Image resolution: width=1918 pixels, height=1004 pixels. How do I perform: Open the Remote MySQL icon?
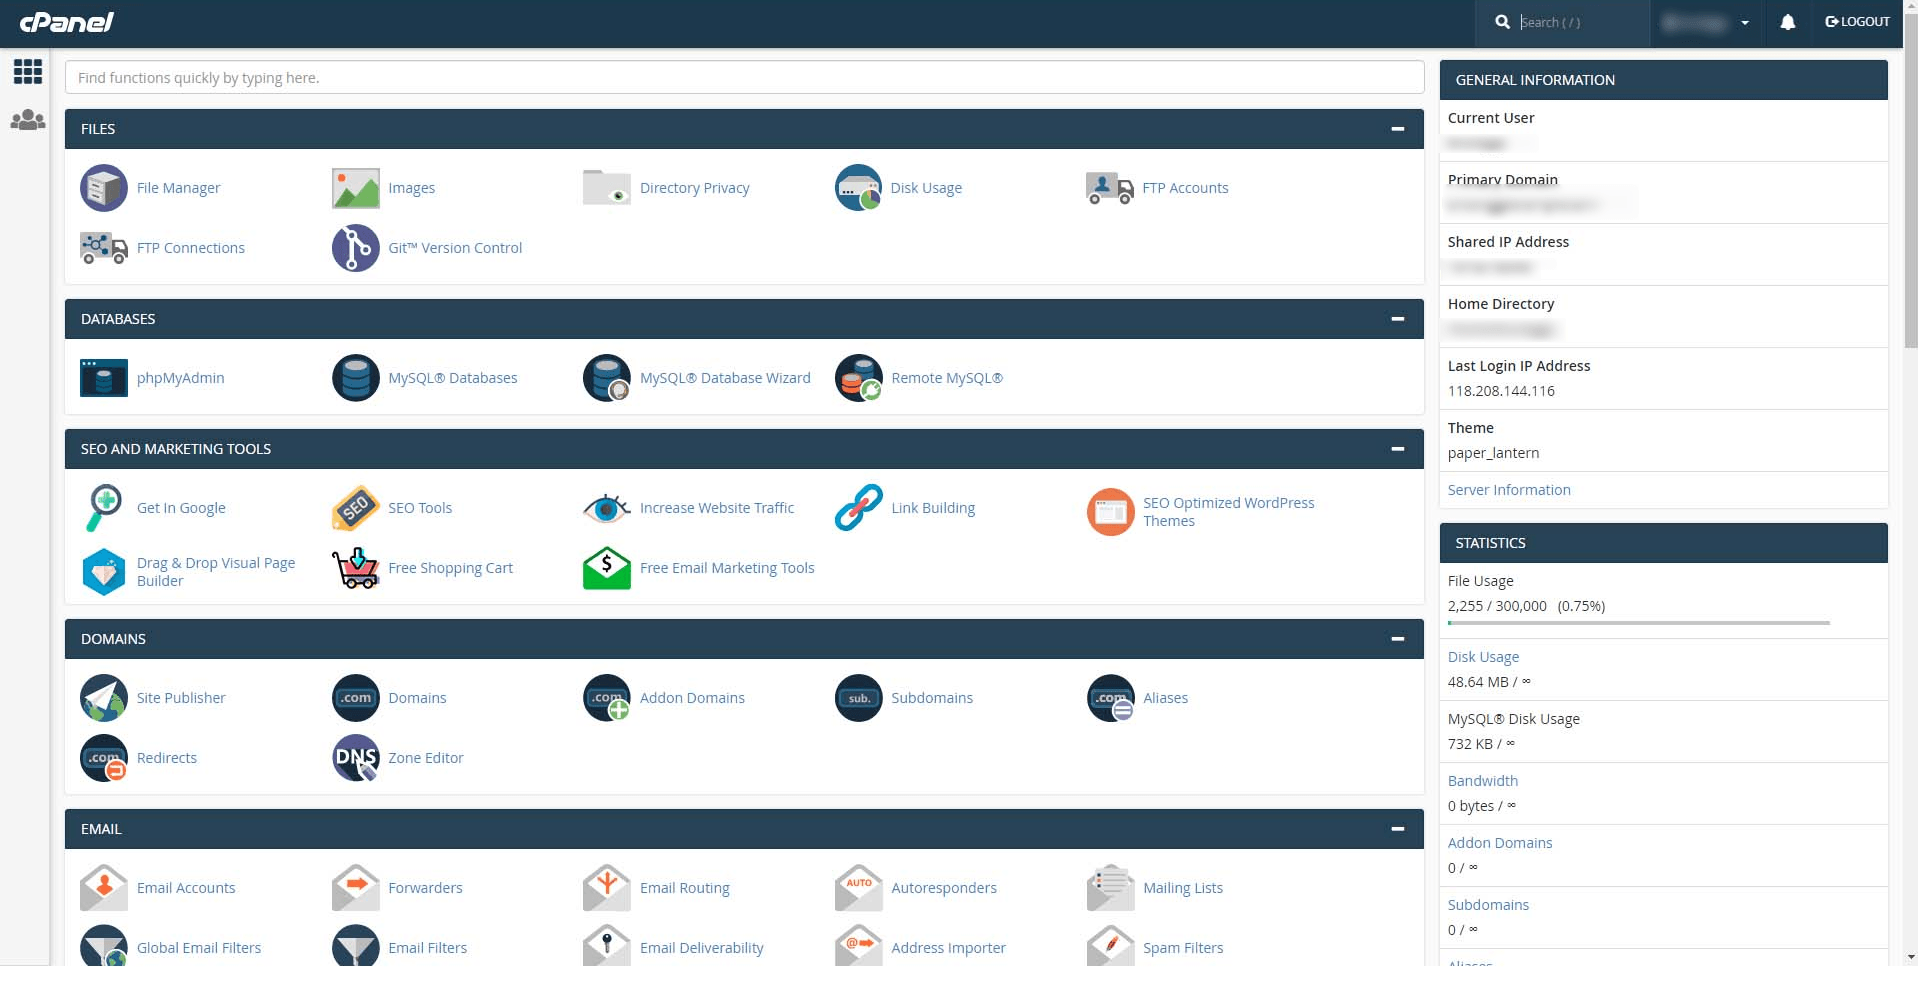click(859, 378)
